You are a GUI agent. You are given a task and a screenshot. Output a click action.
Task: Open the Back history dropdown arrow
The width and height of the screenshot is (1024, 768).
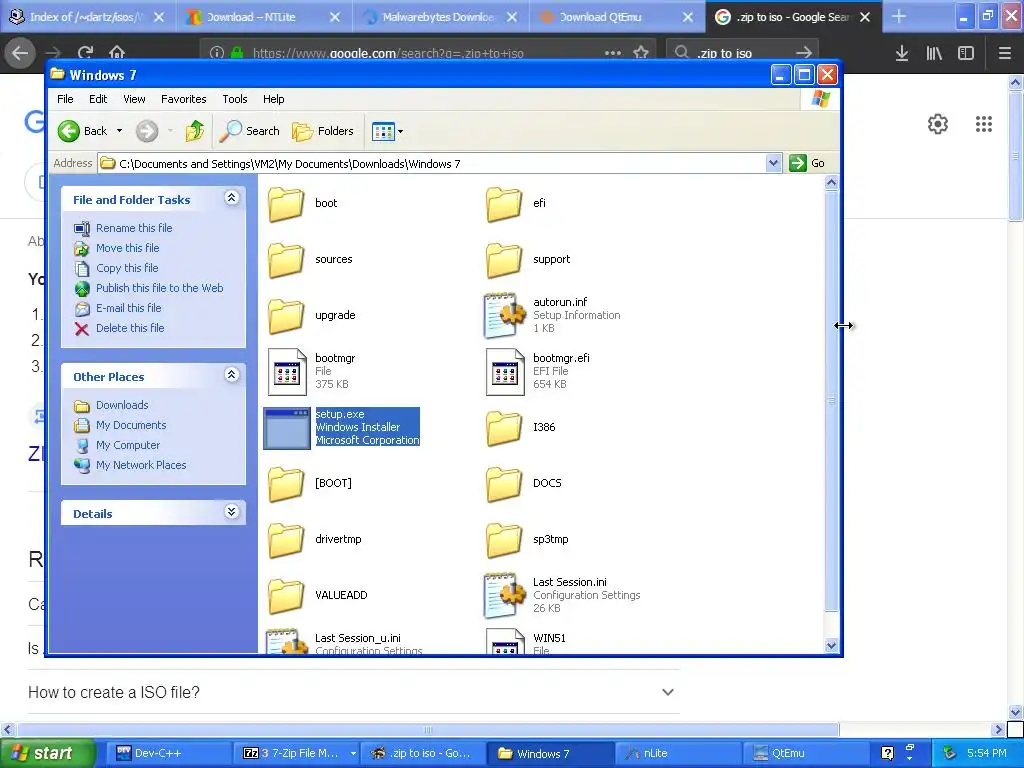click(120, 131)
